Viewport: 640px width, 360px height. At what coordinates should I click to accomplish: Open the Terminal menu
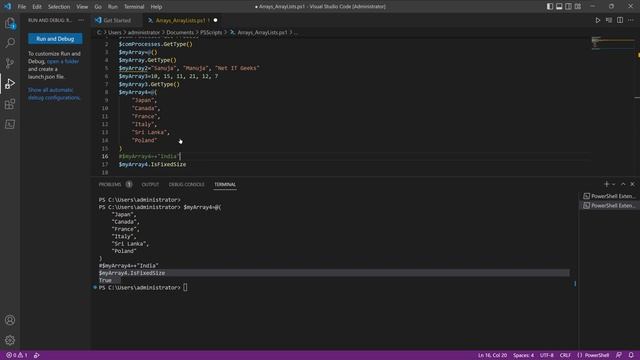134,7
